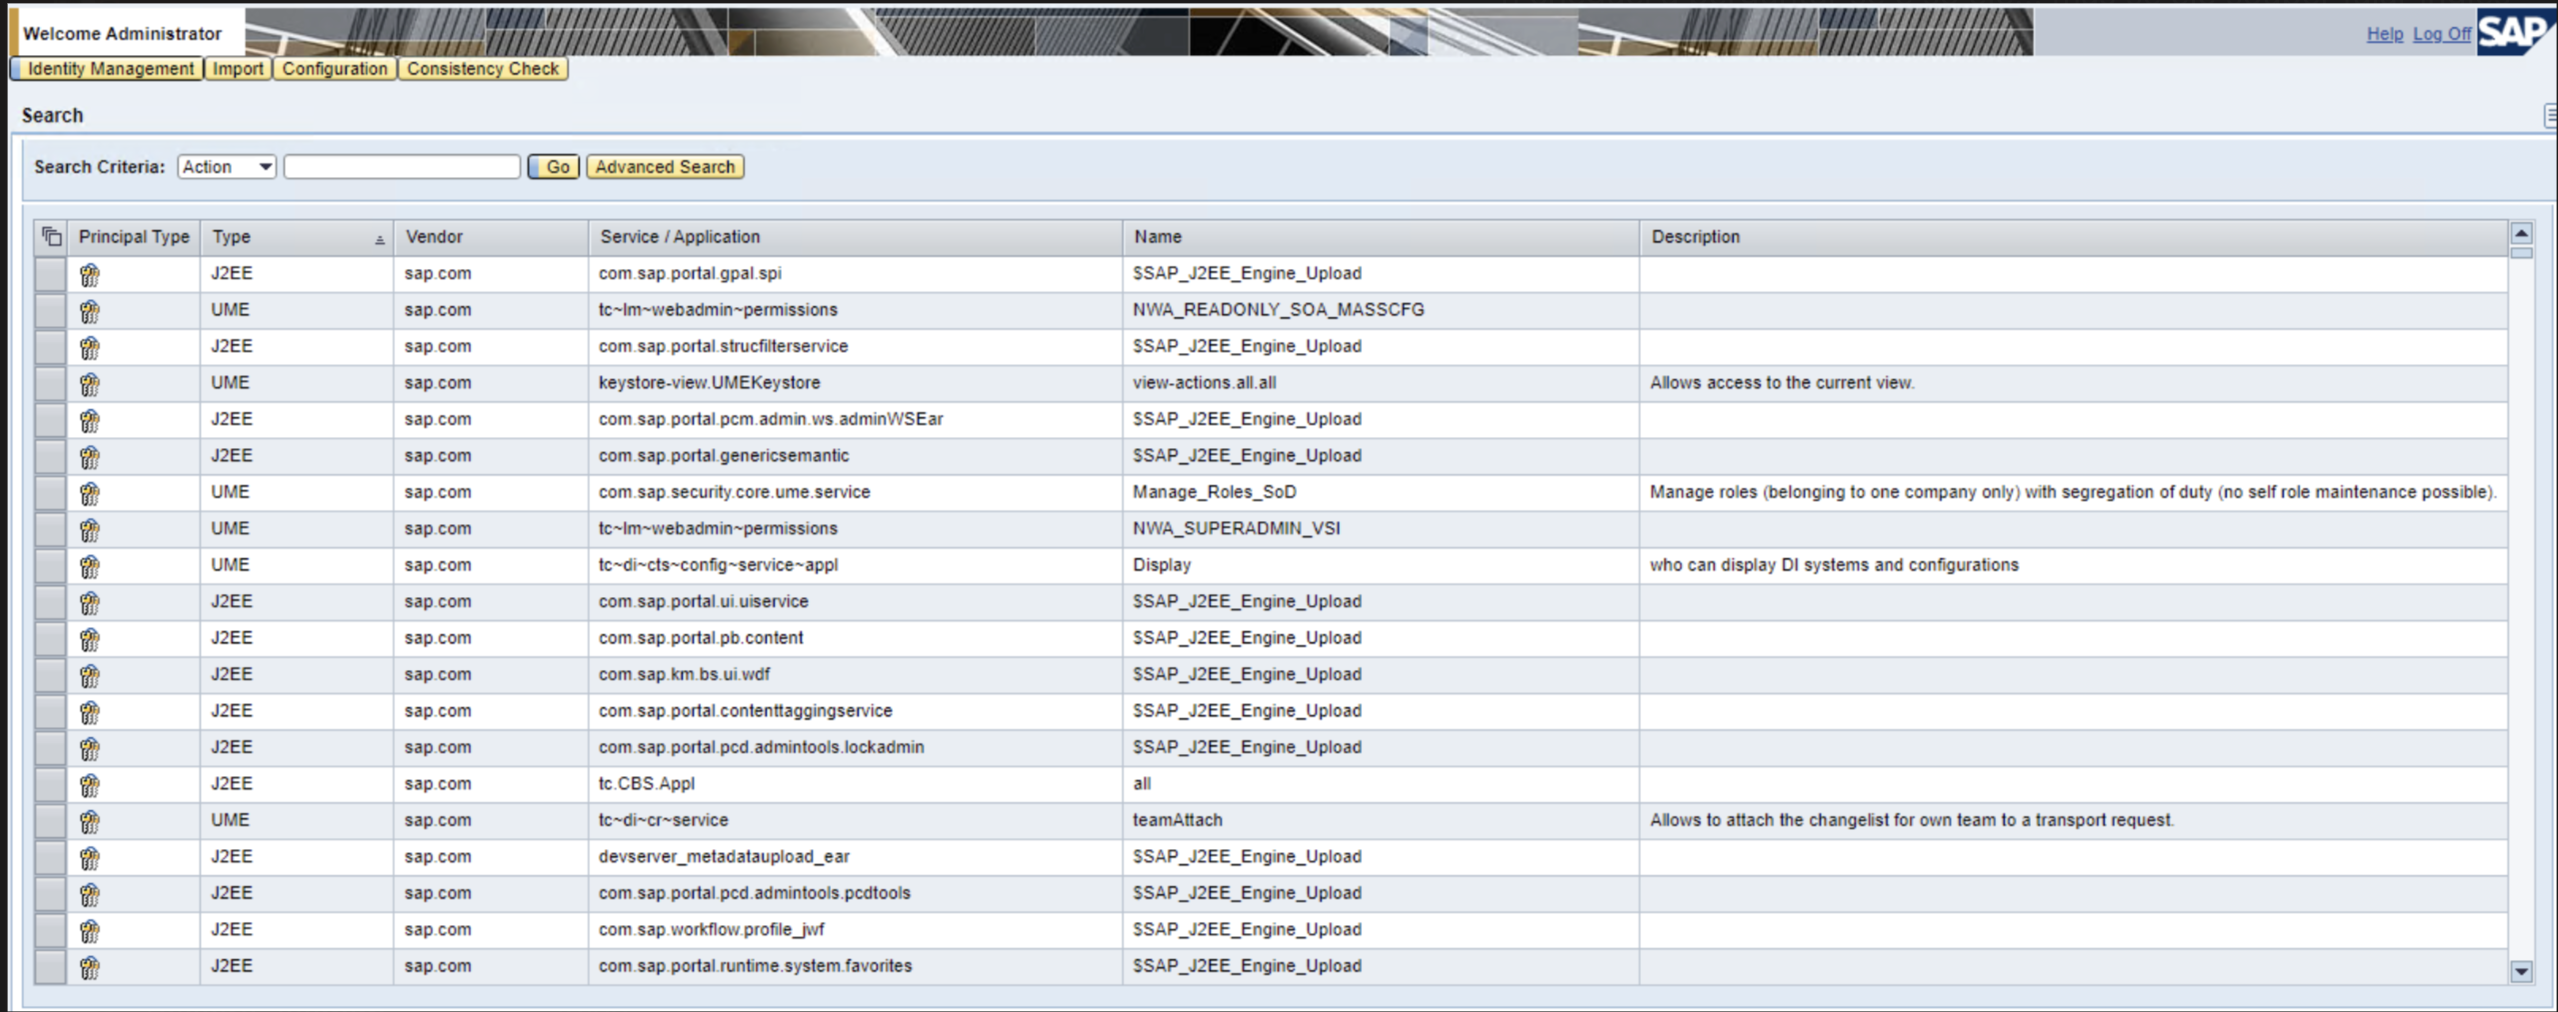The image size is (2558, 1012).
Task: Click principal icon for pcd.admintools.lockadmin row
Action: [90, 749]
